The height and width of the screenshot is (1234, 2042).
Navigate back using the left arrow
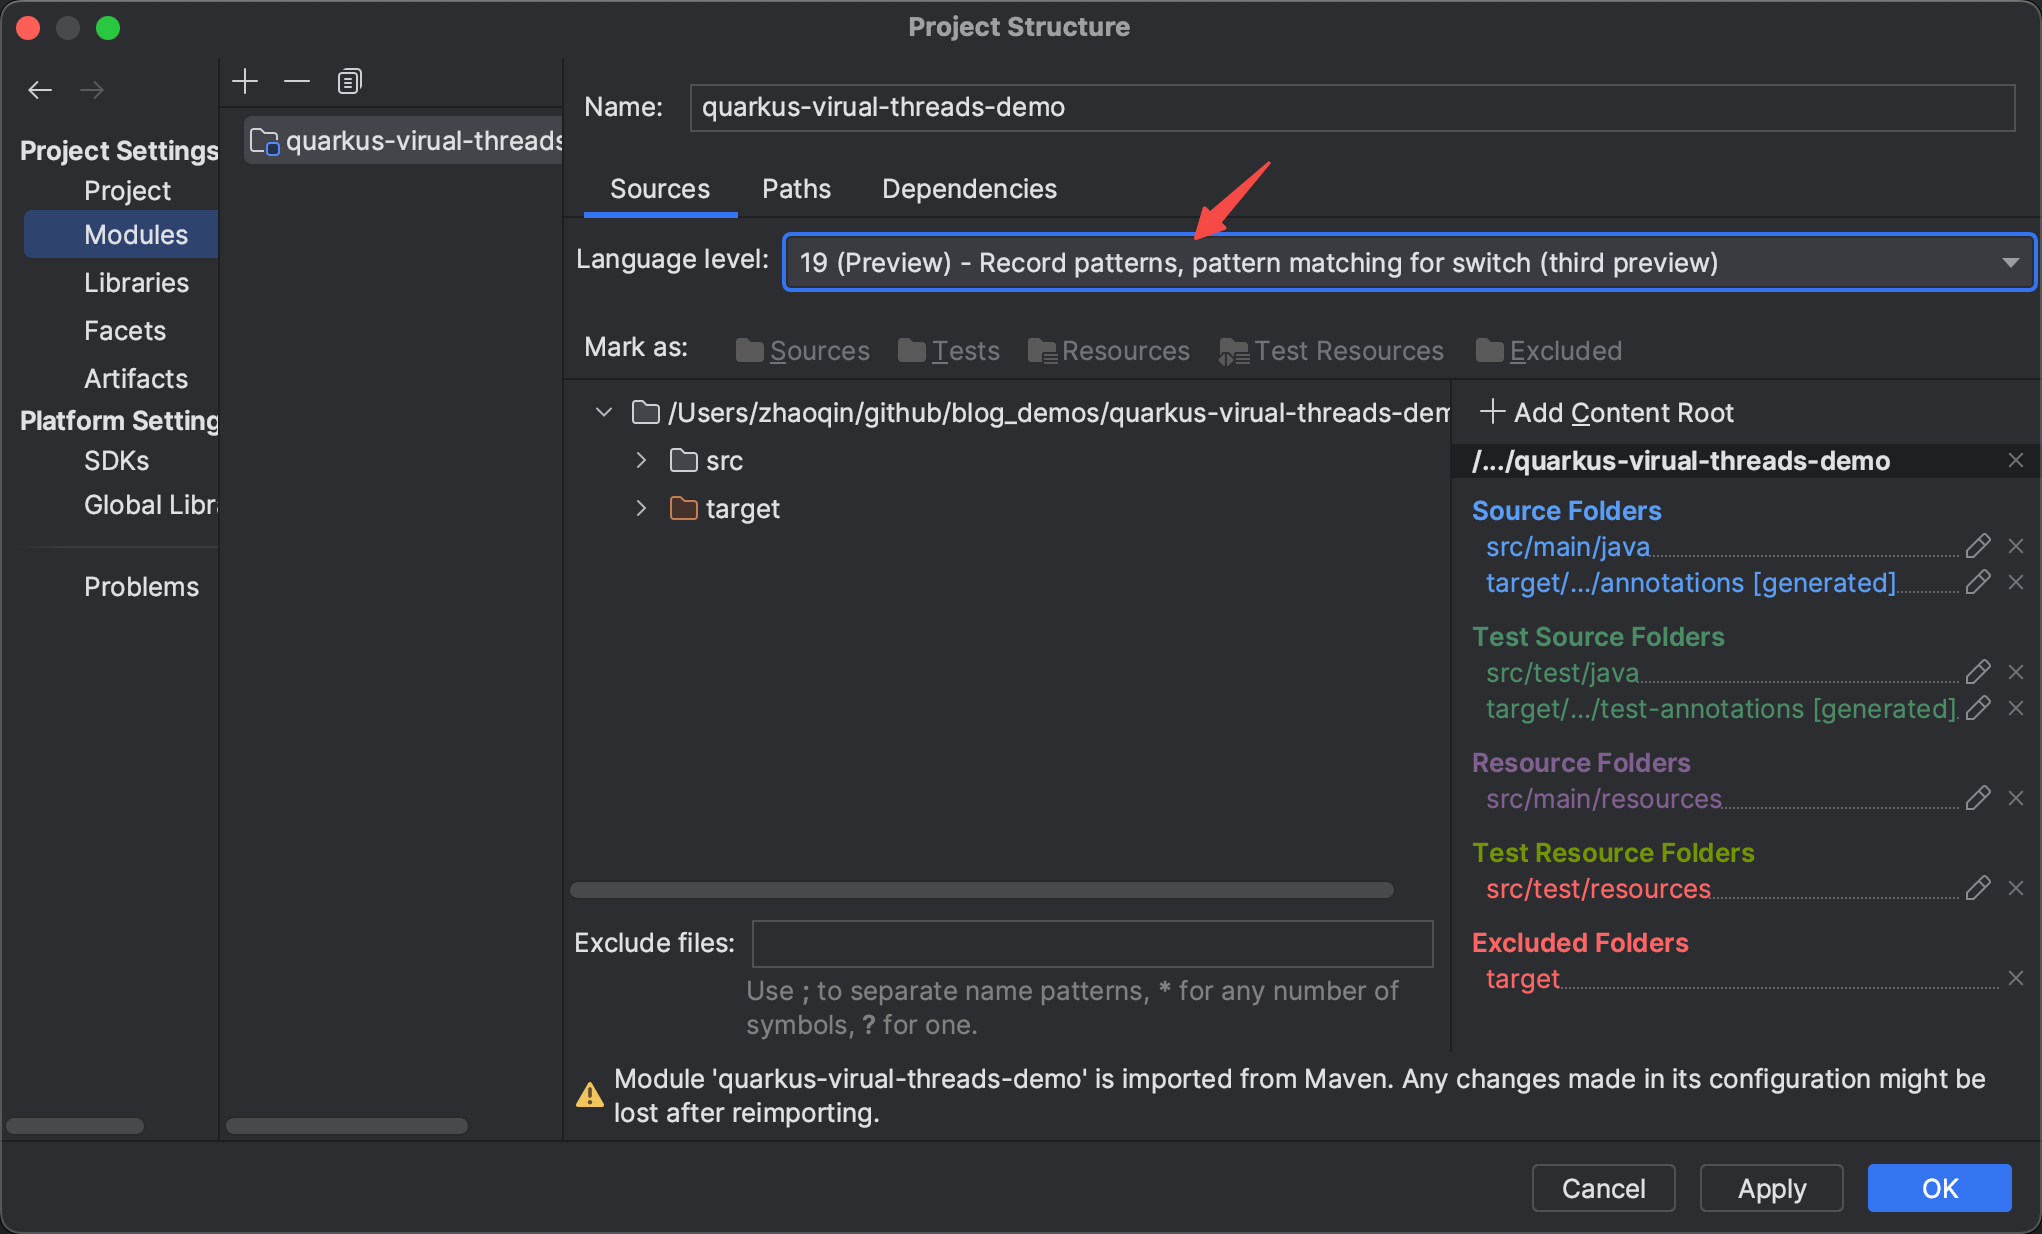(x=39, y=90)
